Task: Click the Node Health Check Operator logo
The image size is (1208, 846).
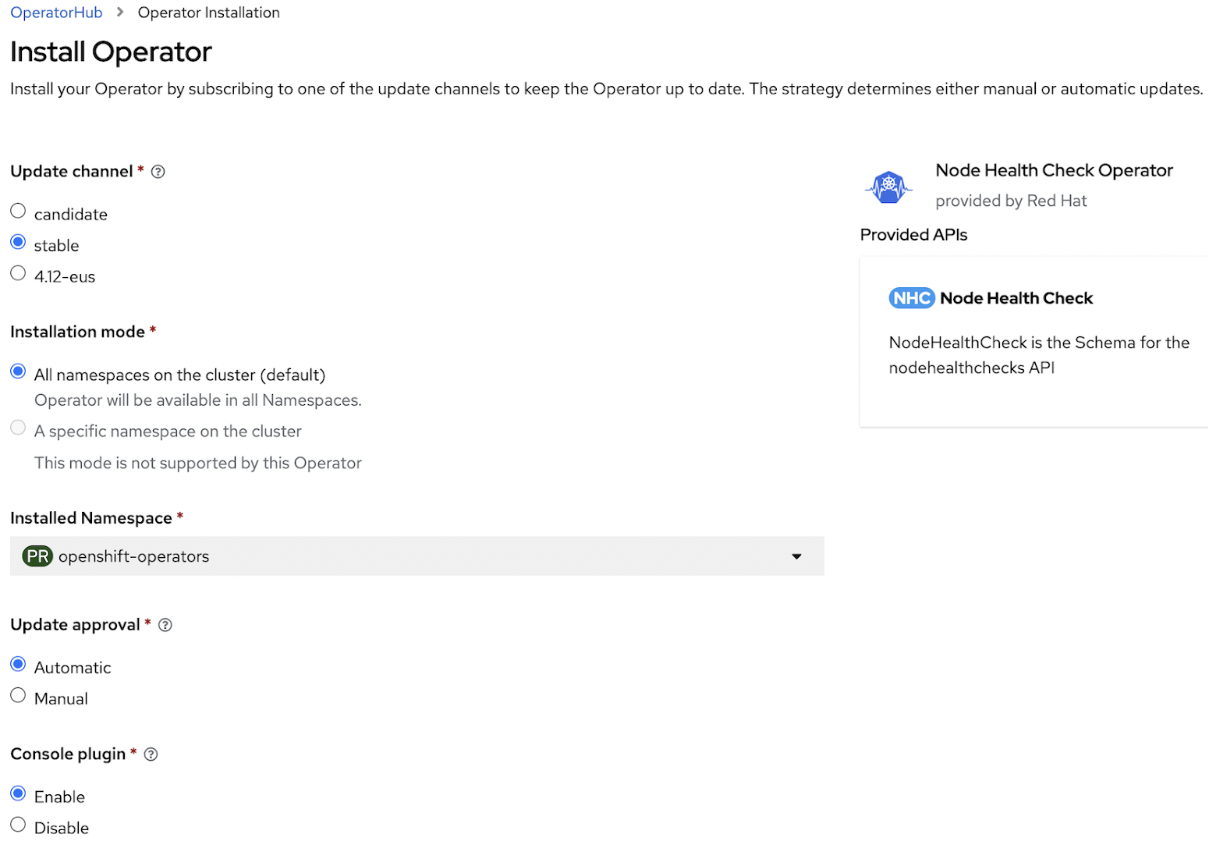Action: click(x=888, y=186)
